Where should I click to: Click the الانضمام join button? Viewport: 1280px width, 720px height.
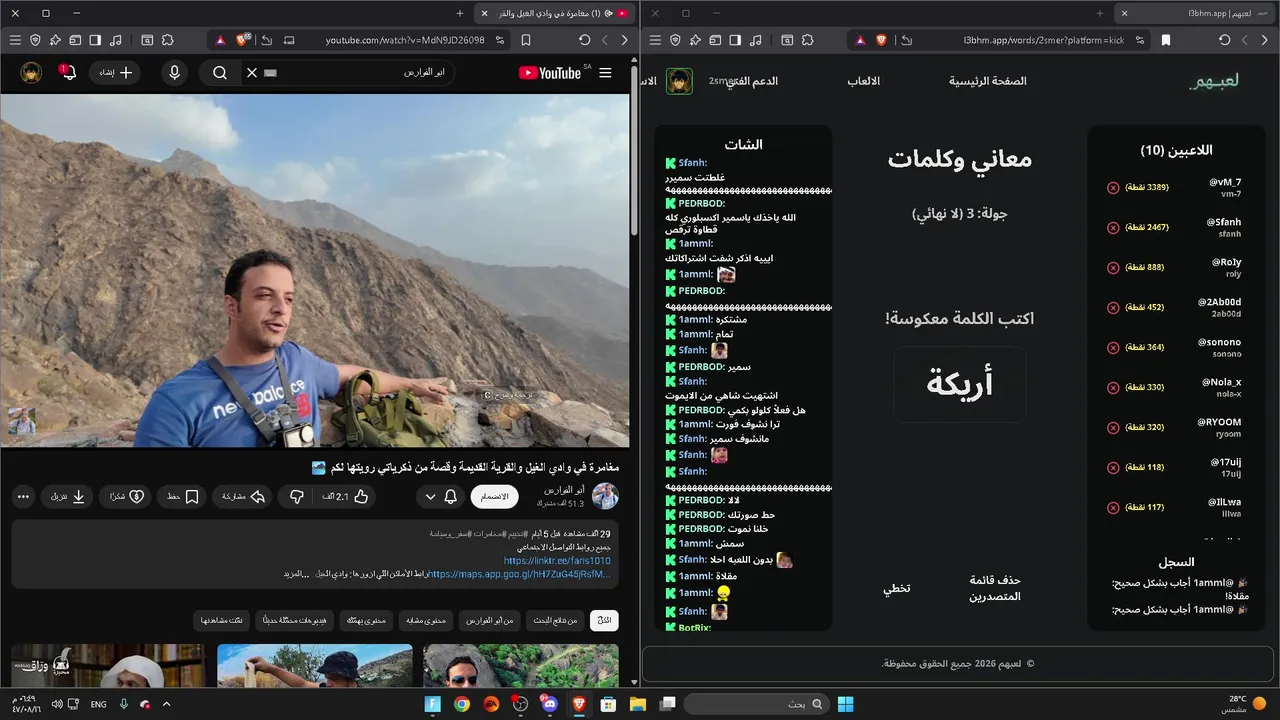point(494,496)
